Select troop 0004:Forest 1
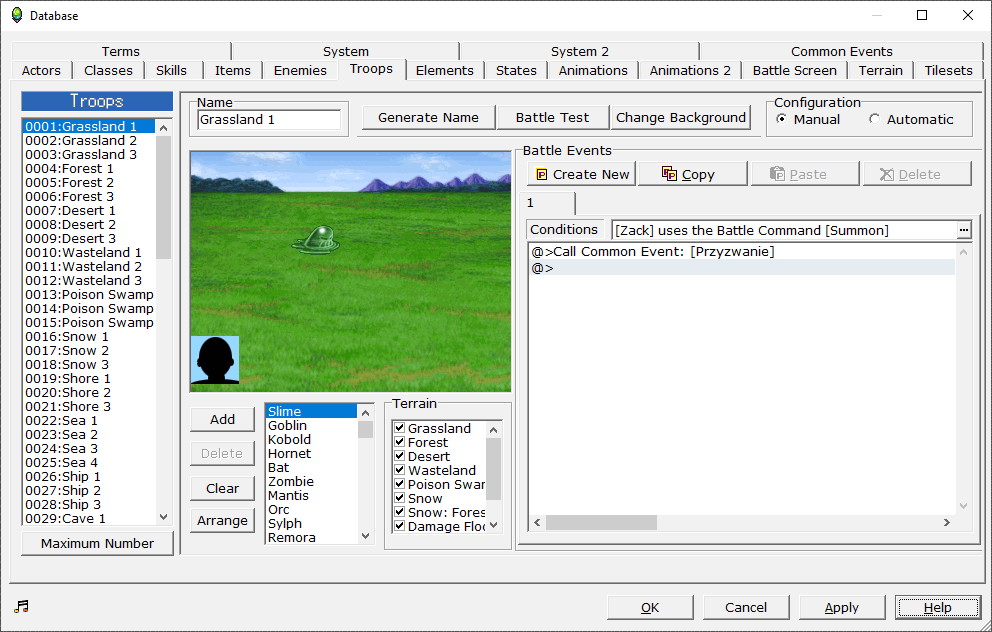 coord(89,168)
